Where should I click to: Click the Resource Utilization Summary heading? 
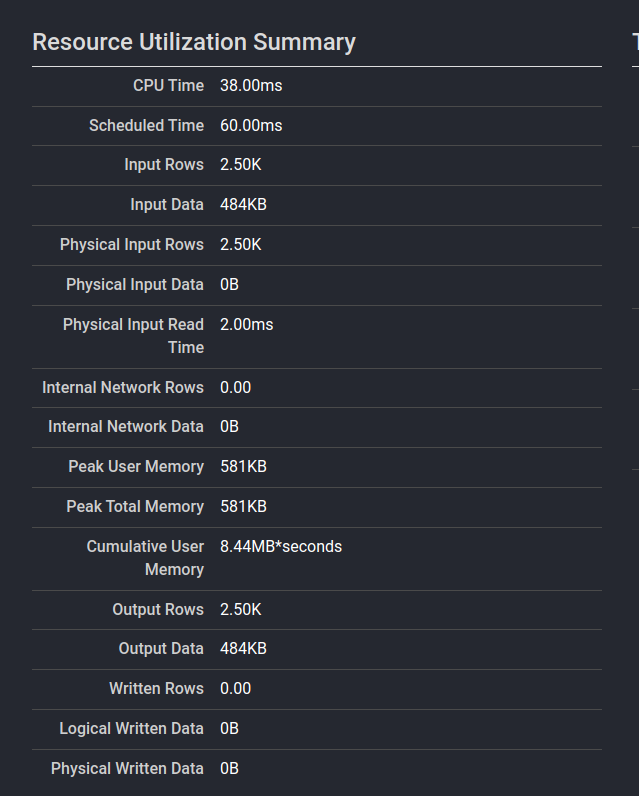(194, 42)
